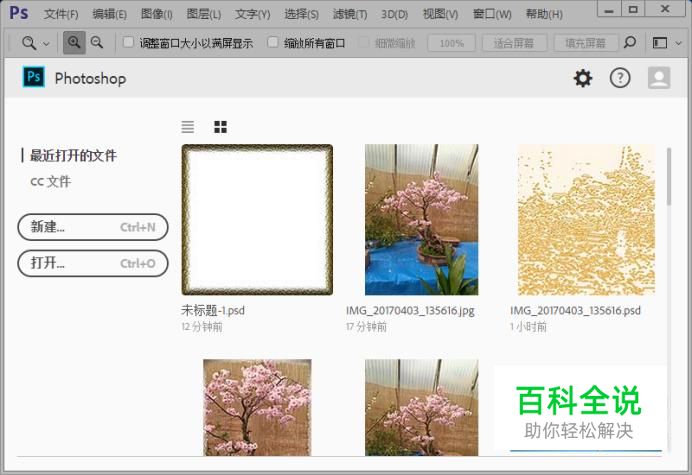This screenshot has height=475, width=692.
Task: Open the 编辑(E) menu
Action: tap(109, 14)
